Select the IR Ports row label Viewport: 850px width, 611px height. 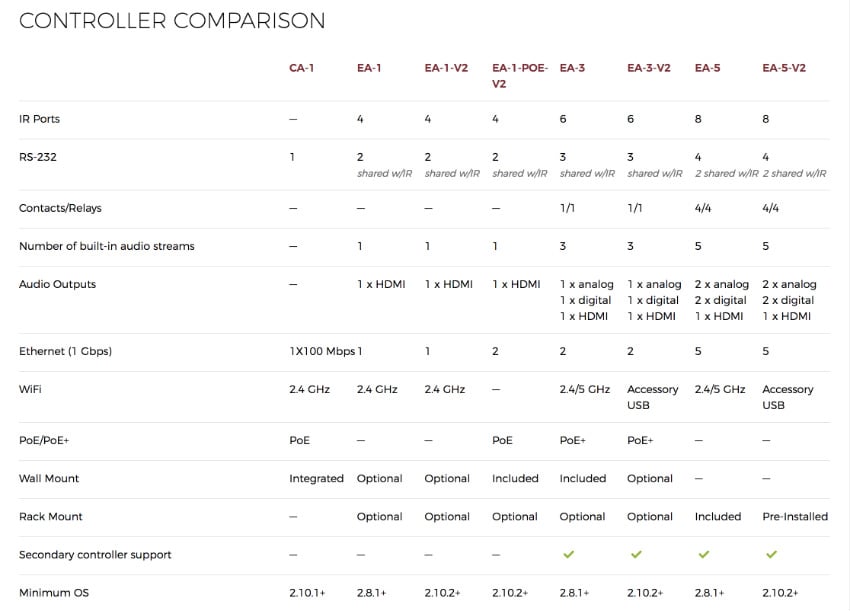(40, 119)
